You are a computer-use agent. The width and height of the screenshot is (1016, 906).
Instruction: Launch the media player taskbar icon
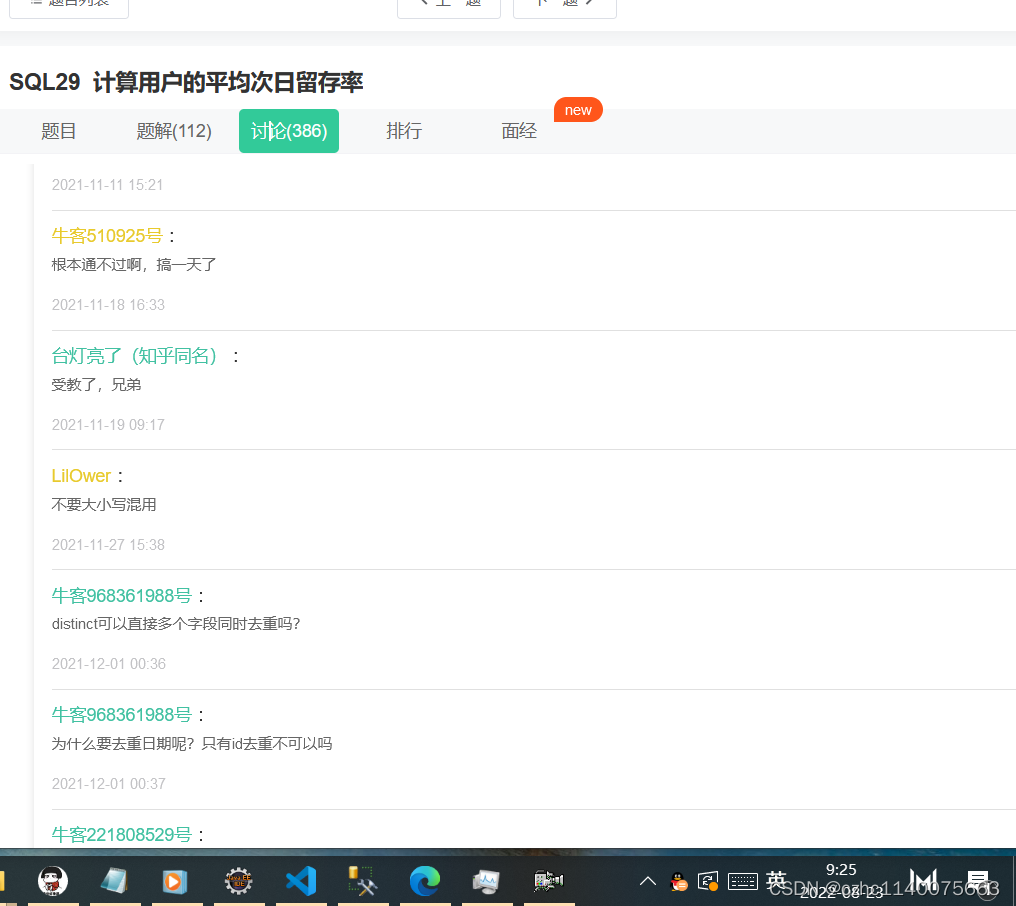(175, 881)
